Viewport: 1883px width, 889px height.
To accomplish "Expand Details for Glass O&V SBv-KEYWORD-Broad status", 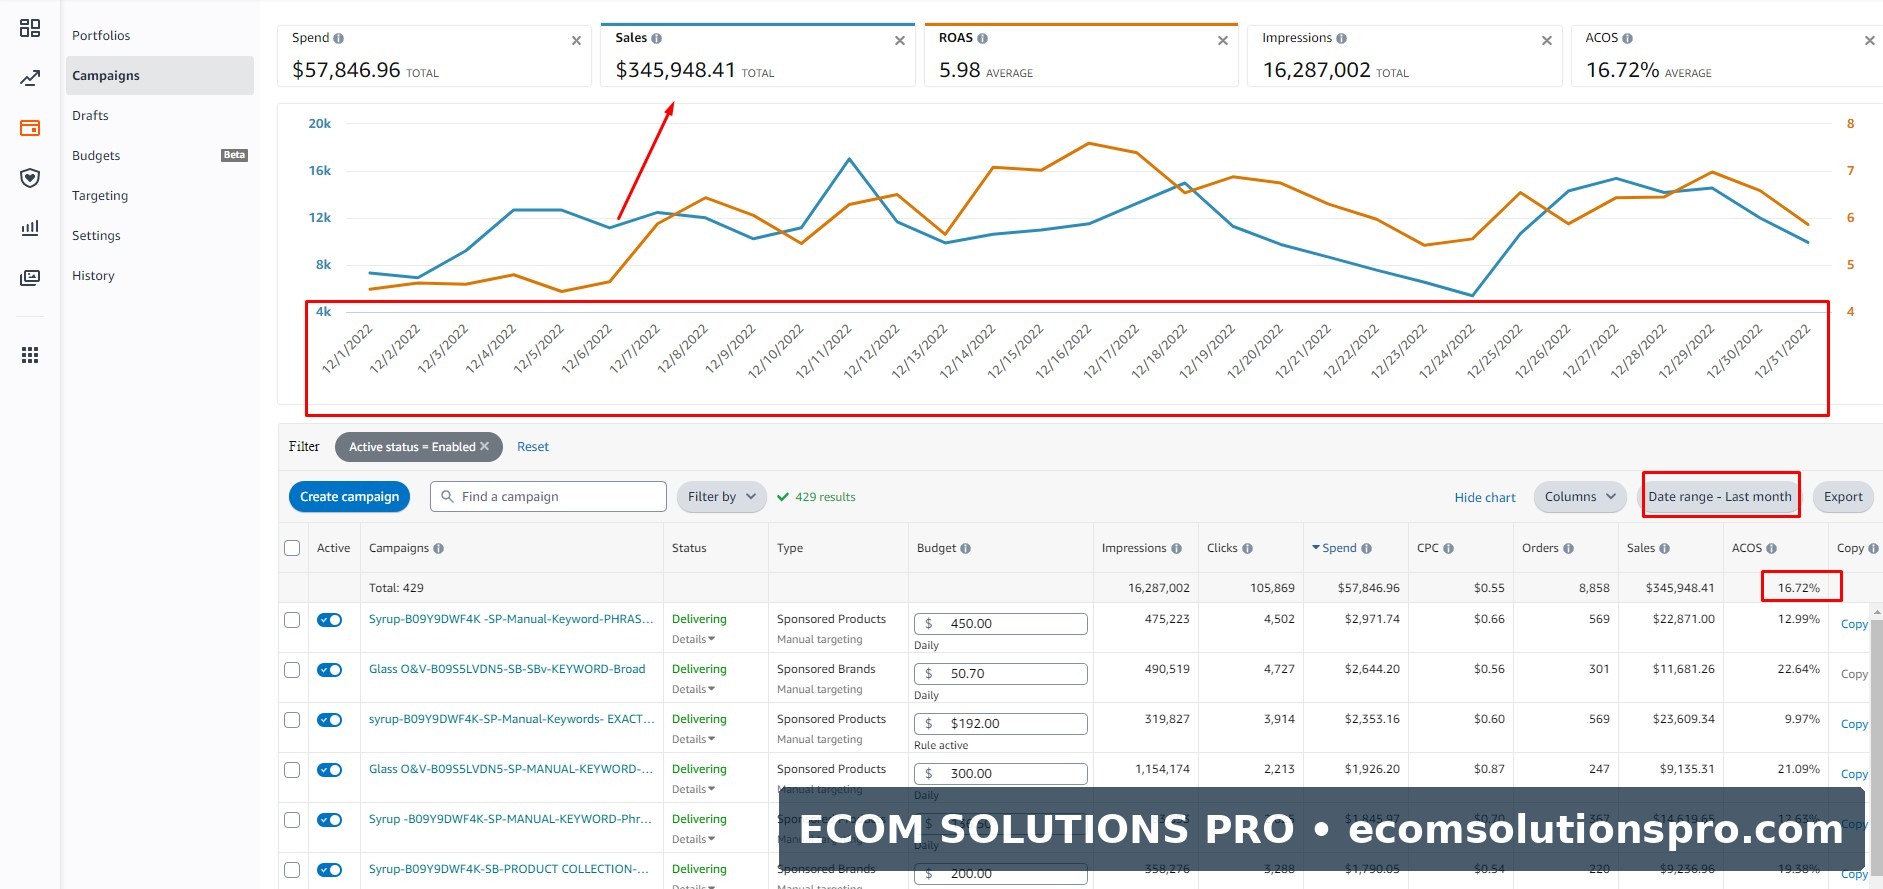I will pos(693,689).
